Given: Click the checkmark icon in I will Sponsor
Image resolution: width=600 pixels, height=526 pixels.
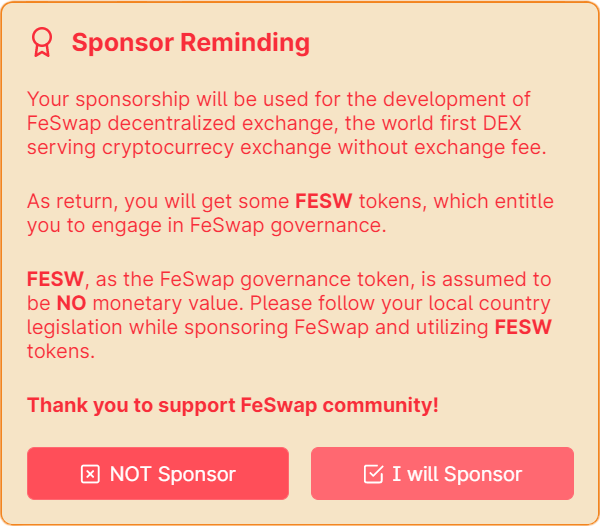Looking at the screenshot, I should pyautogui.click(x=373, y=474).
